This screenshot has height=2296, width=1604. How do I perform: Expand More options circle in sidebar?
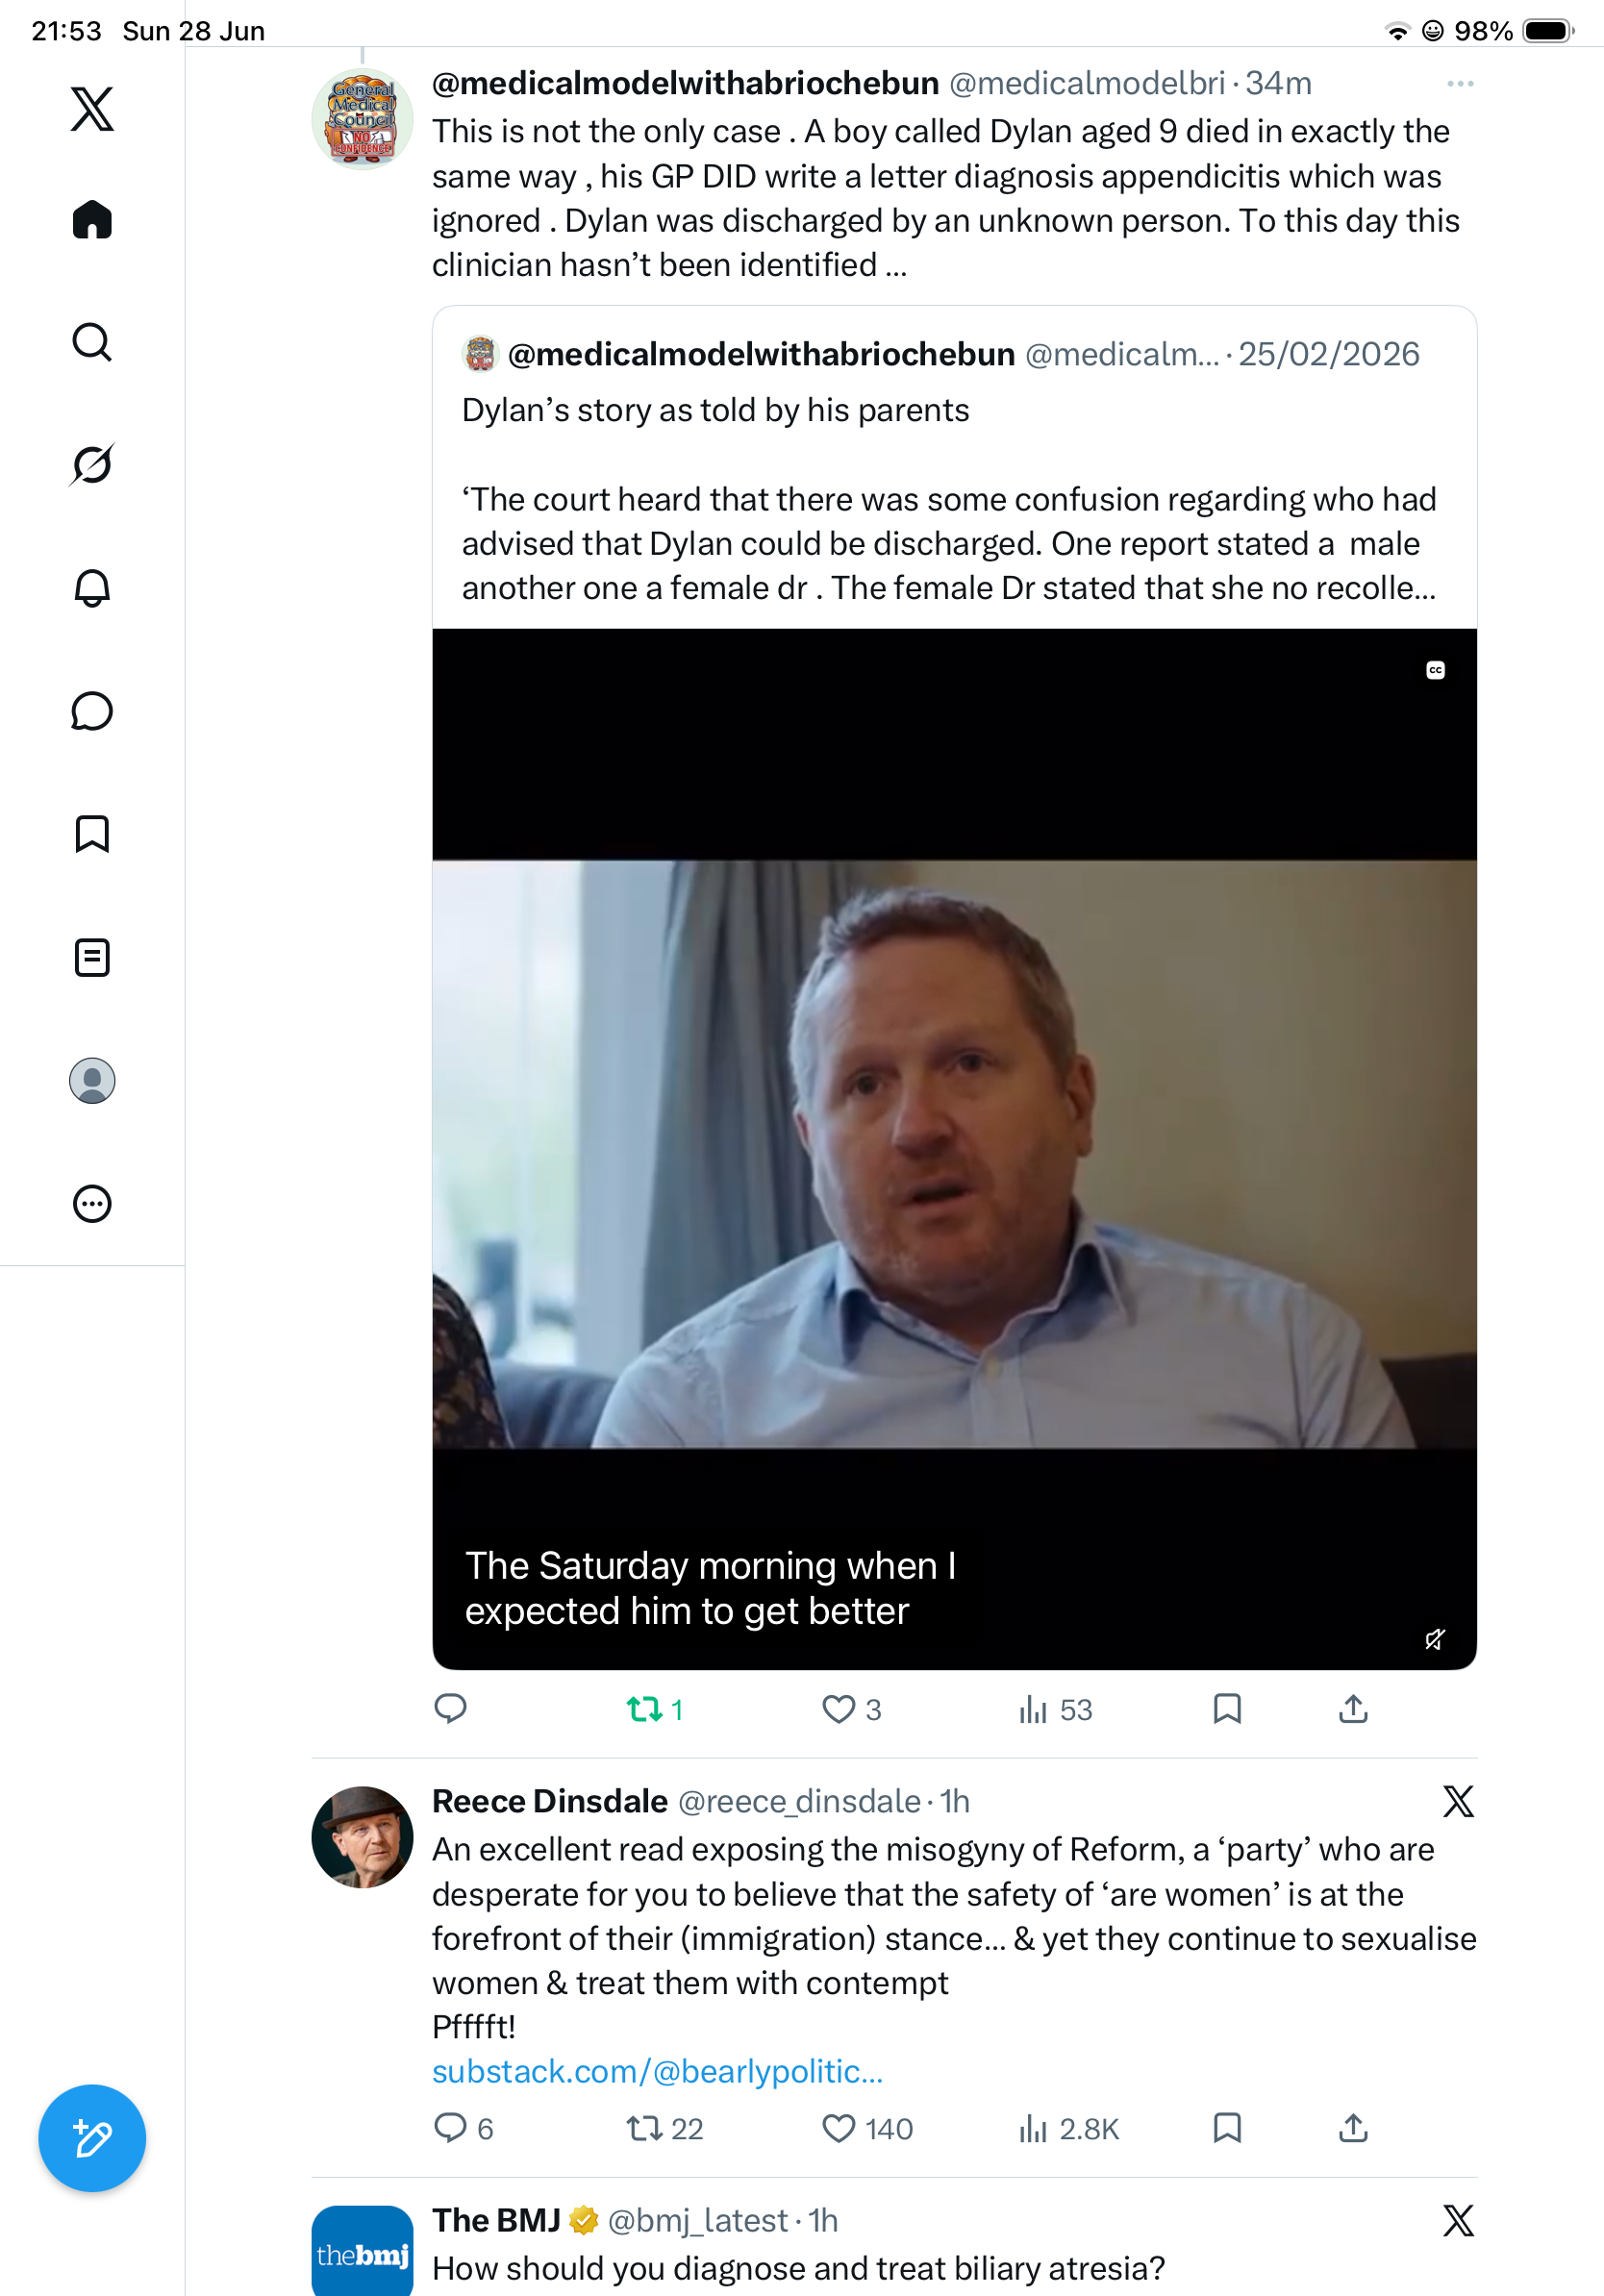pos(92,1203)
